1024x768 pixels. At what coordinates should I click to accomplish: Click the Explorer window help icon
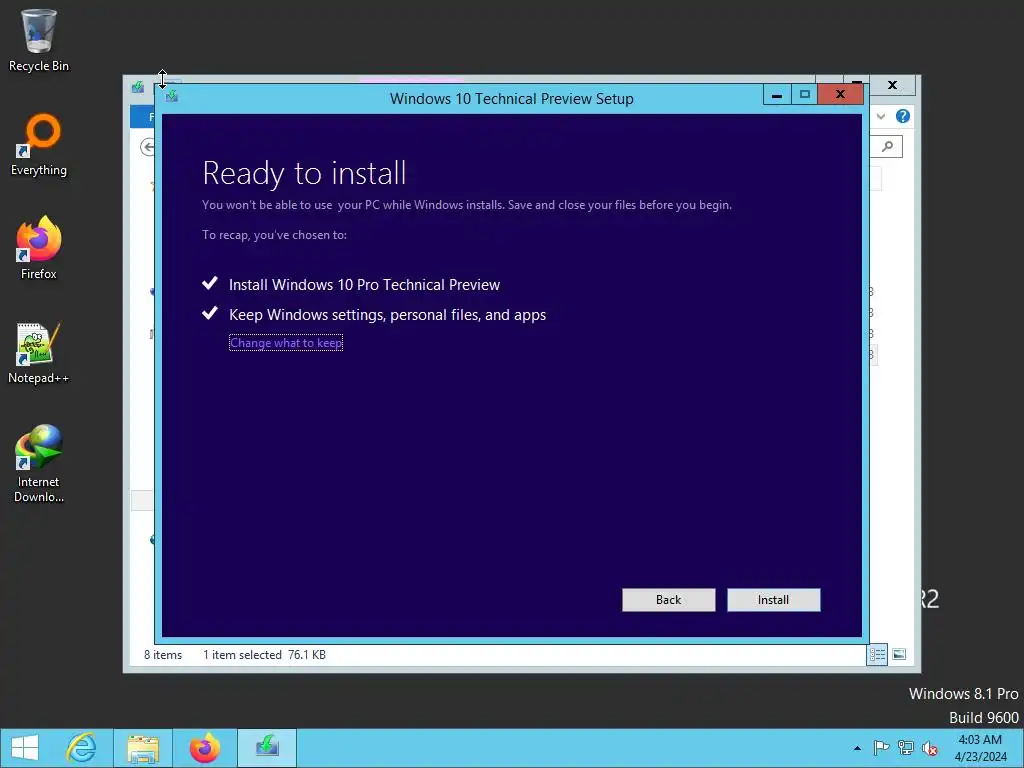click(x=903, y=116)
